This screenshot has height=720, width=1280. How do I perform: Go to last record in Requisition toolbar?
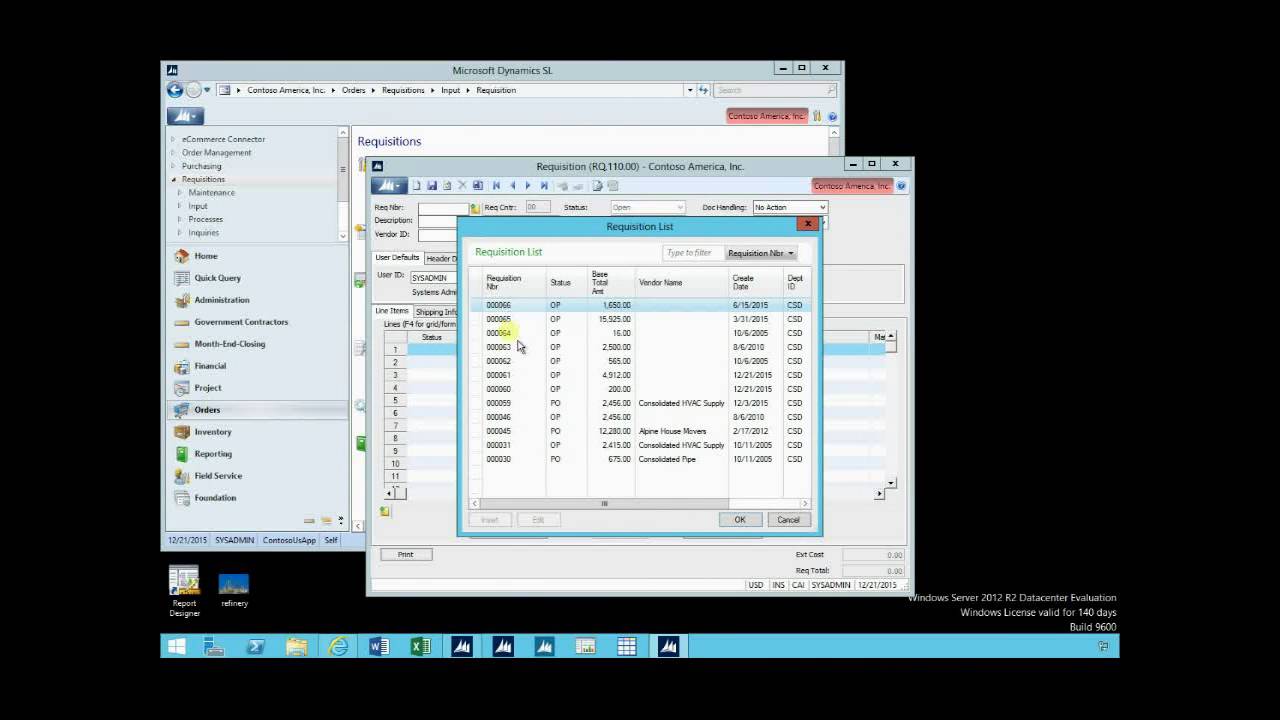point(544,186)
